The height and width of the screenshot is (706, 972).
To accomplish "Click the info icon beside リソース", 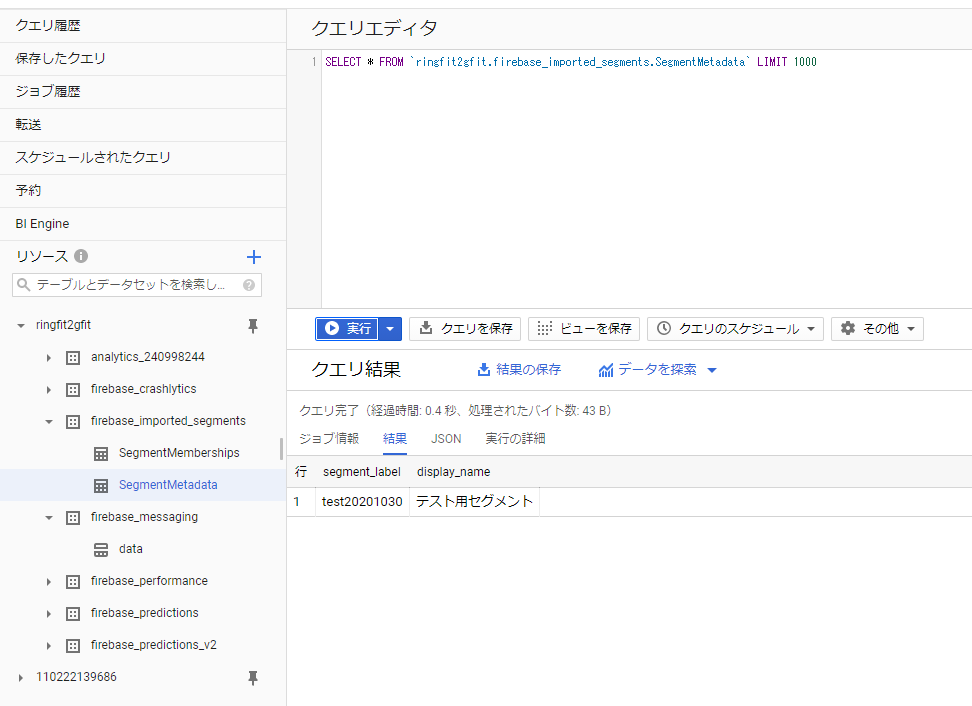I will tap(81, 256).
